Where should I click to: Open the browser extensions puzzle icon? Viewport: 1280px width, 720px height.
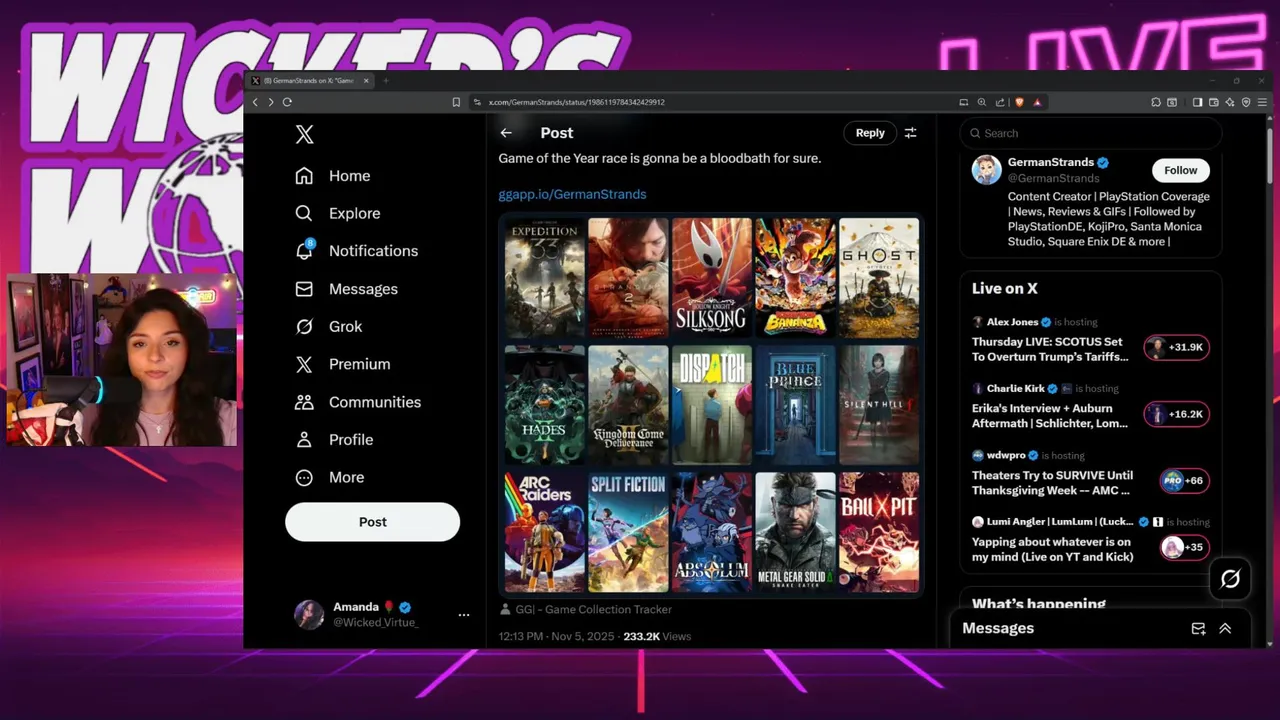pos(1155,102)
